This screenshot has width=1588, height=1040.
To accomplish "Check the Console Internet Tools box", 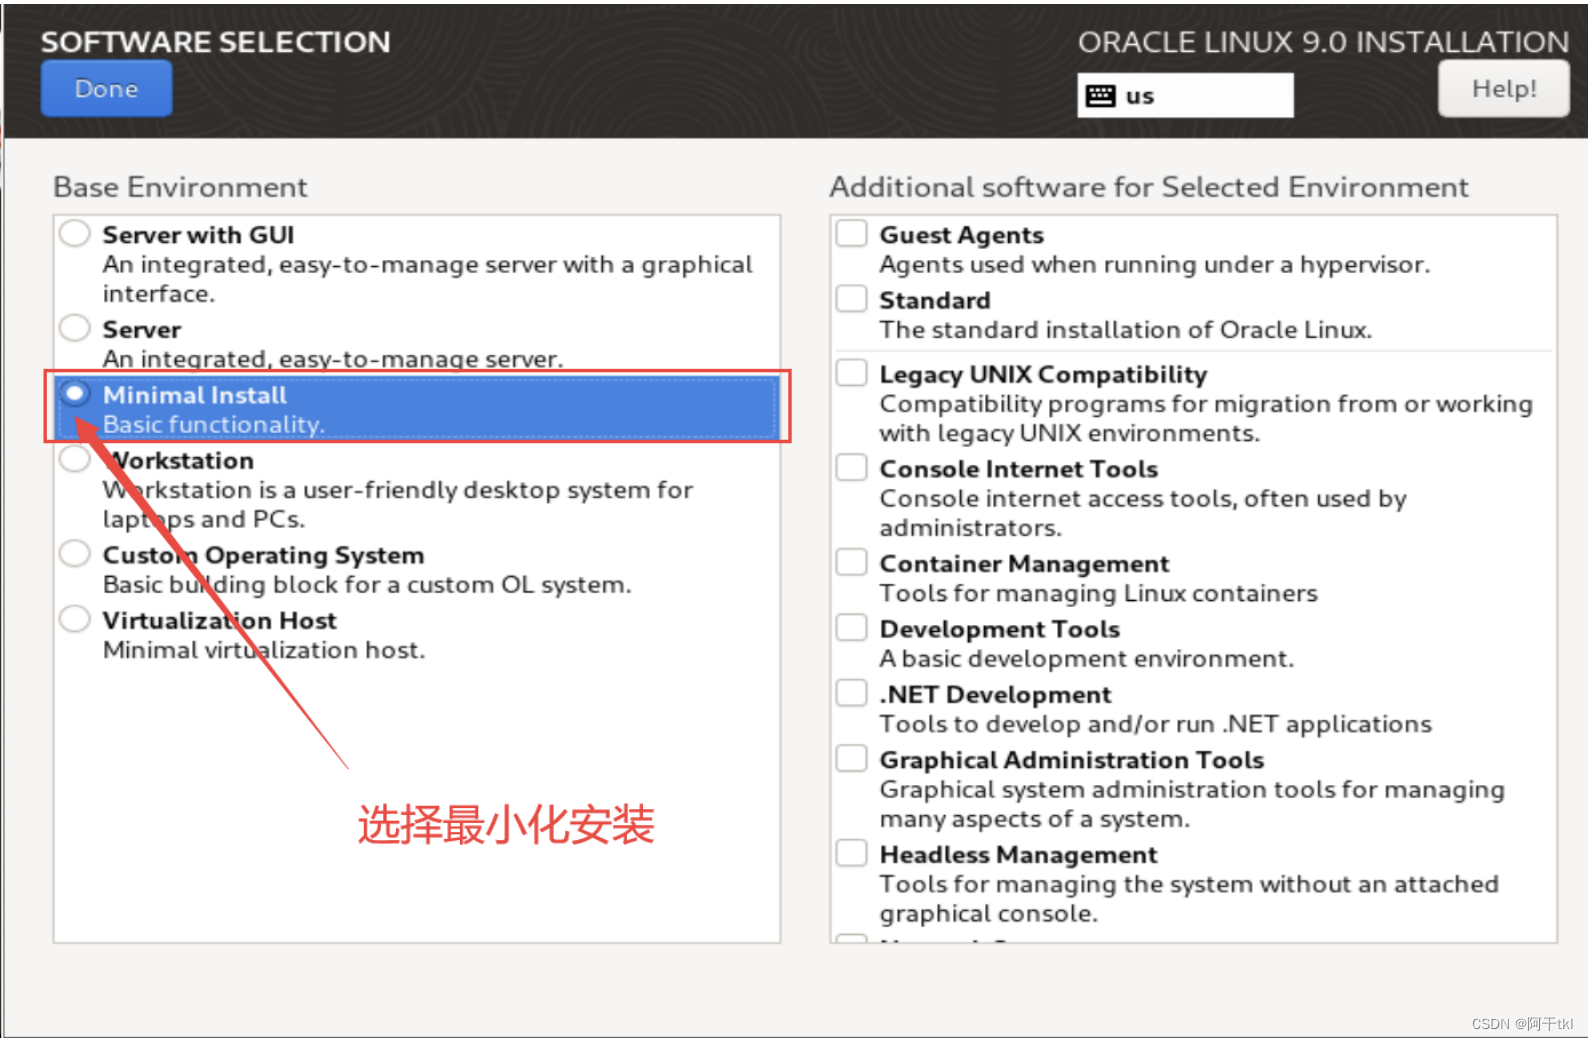I will (851, 467).
